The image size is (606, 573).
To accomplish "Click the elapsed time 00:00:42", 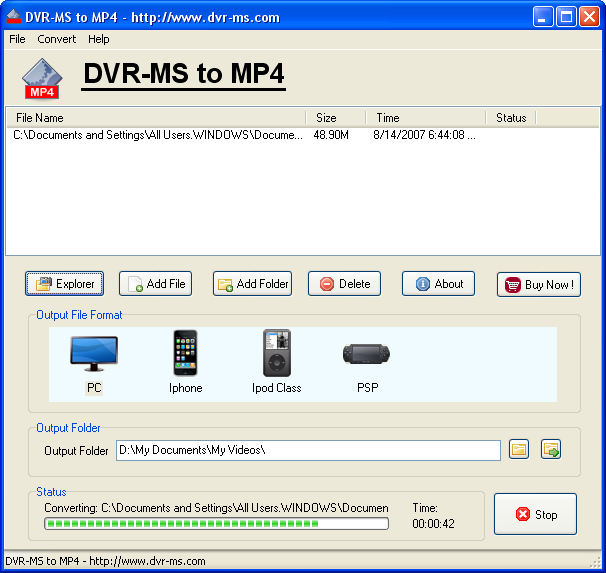I will point(433,524).
